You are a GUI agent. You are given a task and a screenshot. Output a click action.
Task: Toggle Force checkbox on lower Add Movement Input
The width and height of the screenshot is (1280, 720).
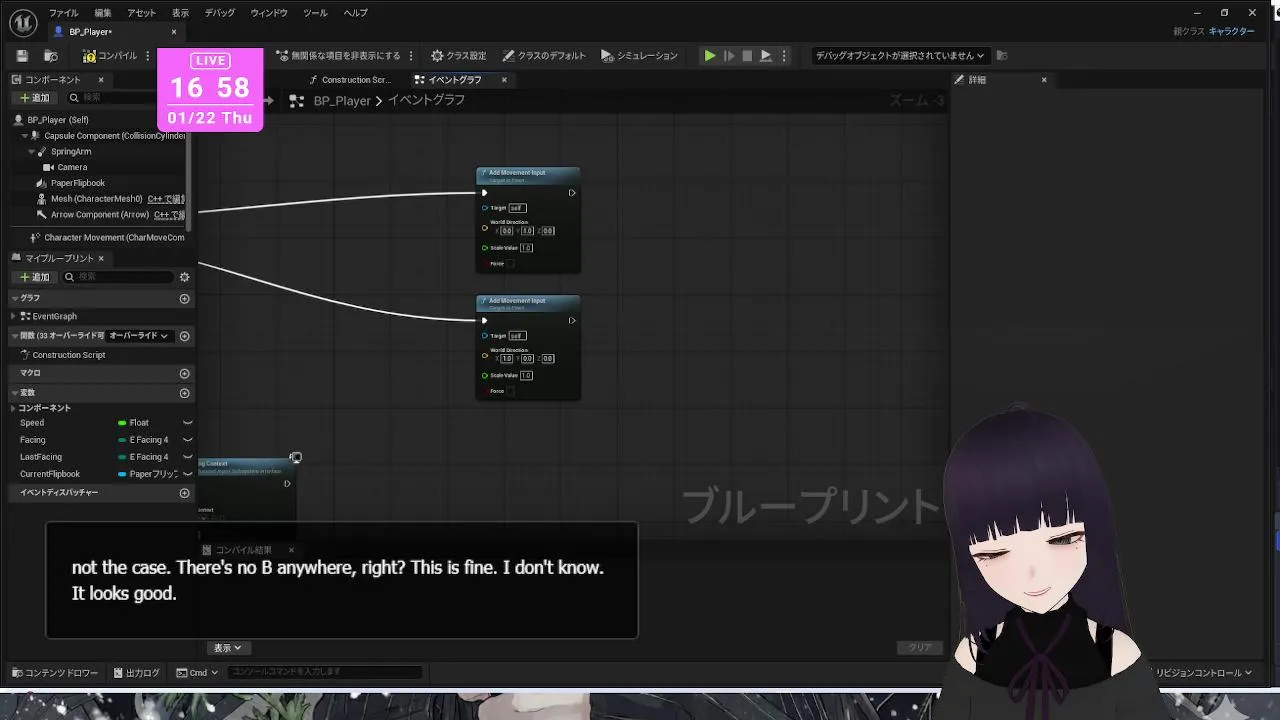pos(510,391)
